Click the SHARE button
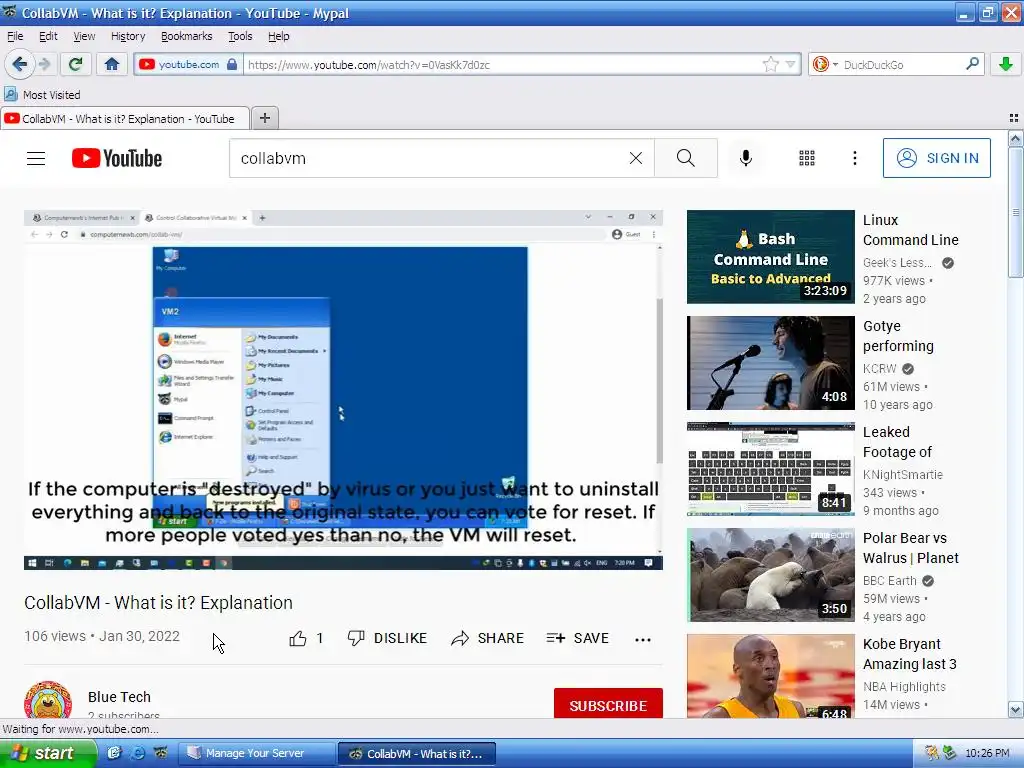Viewport: 1024px width, 768px height. pyautogui.click(x=488, y=638)
